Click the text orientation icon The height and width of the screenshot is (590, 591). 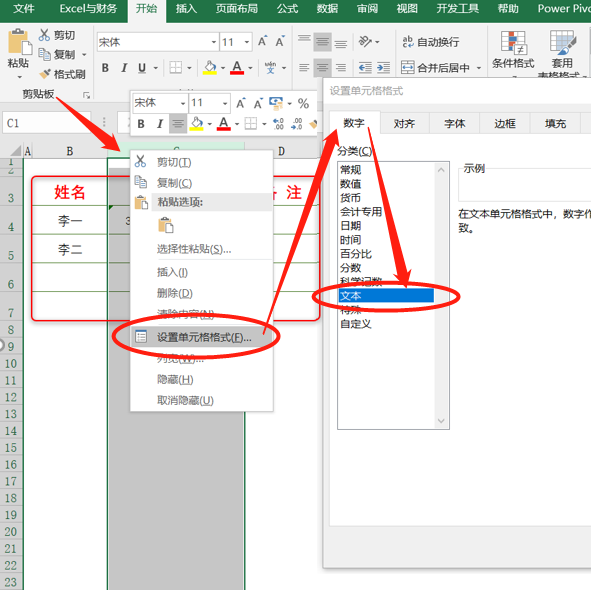pos(365,41)
